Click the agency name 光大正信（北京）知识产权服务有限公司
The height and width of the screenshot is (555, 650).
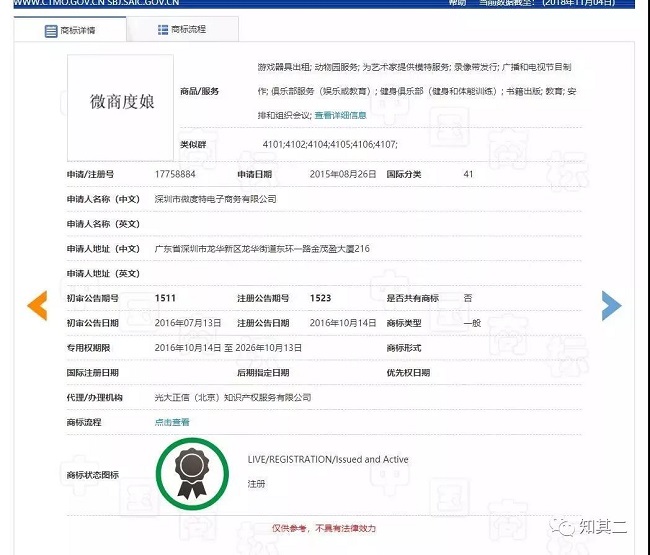tap(233, 397)
